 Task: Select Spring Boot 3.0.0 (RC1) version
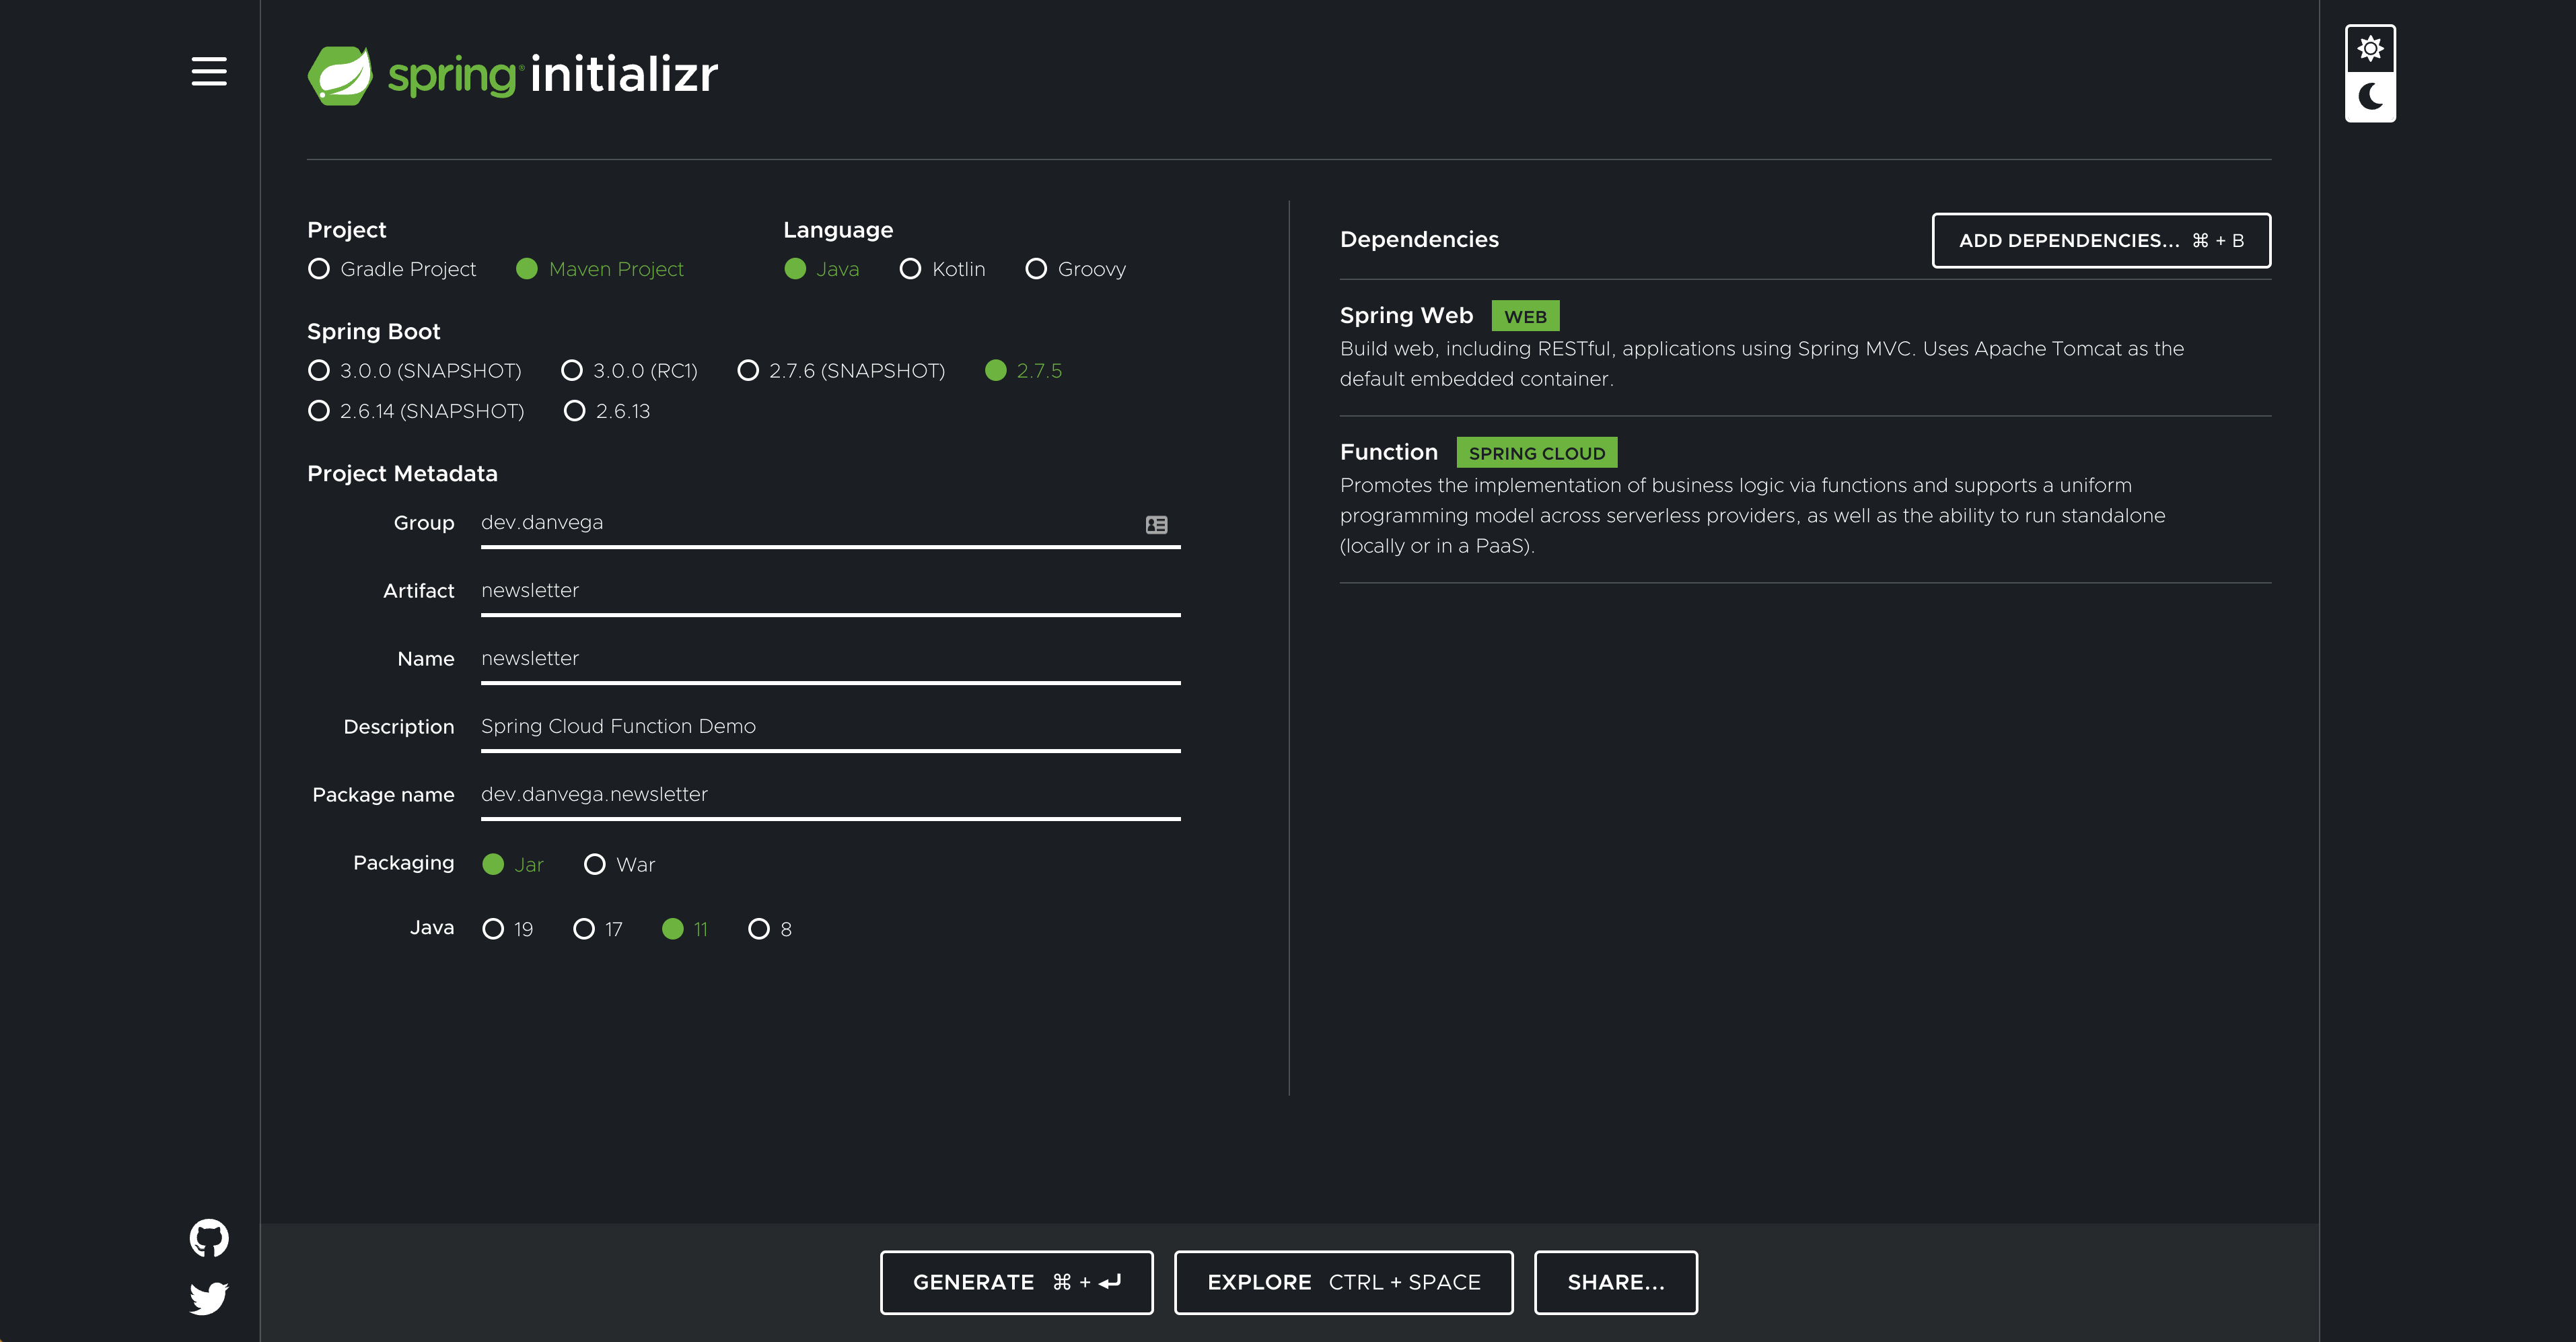click(572, 371)
